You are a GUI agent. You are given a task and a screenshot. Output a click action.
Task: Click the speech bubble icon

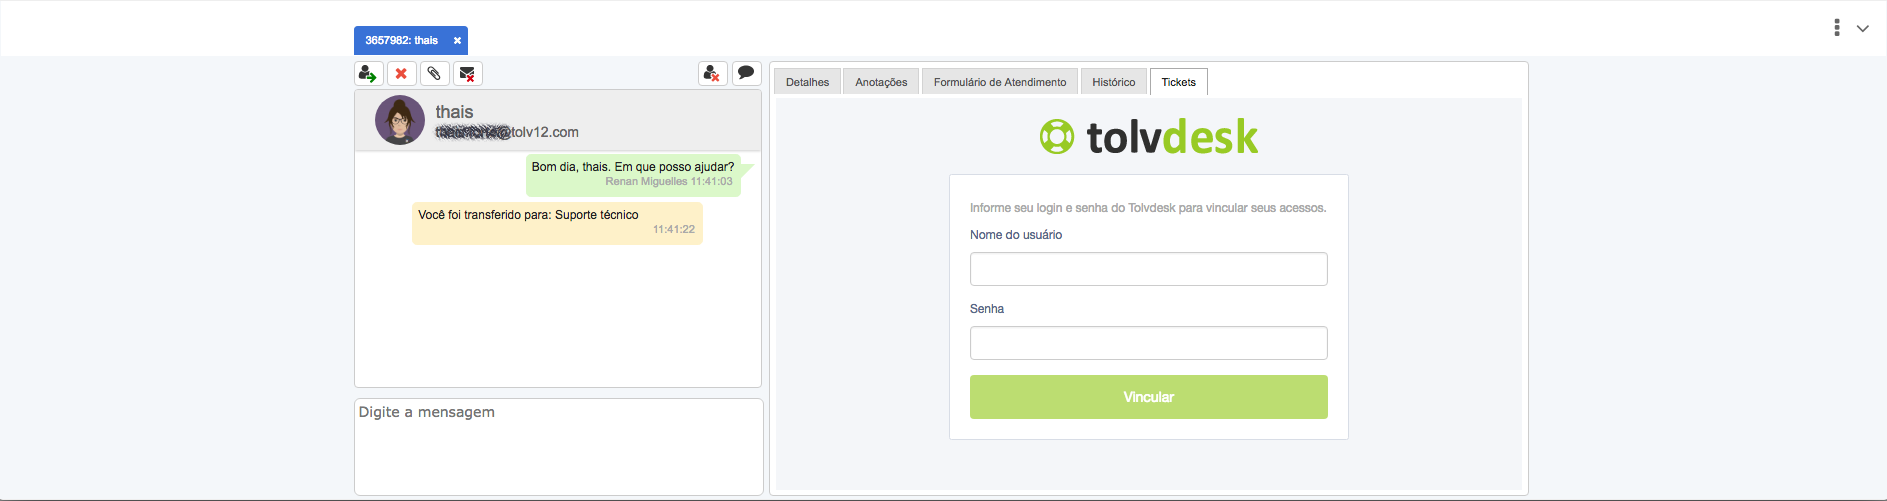(746, 74)
